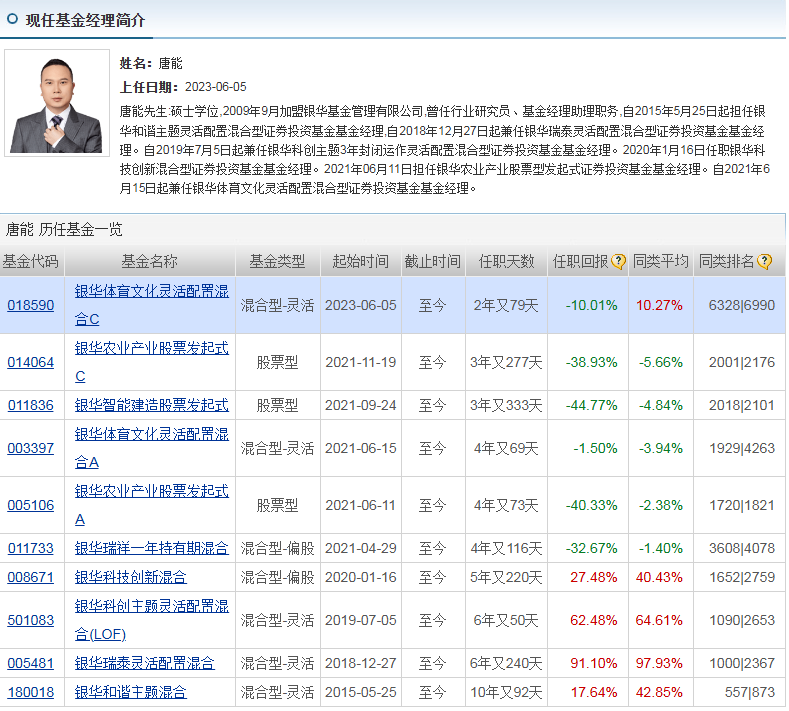Click fund manager 唐能's portrait photo
Image resolution: width=789 pixels, height=711 pixels.
pyautogui.click(x=57, y=103)
